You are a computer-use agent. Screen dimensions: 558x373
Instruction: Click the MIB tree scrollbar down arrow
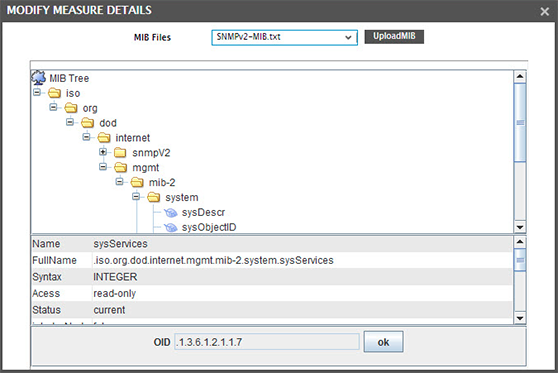pyautogui.click(x=520, y=227)
